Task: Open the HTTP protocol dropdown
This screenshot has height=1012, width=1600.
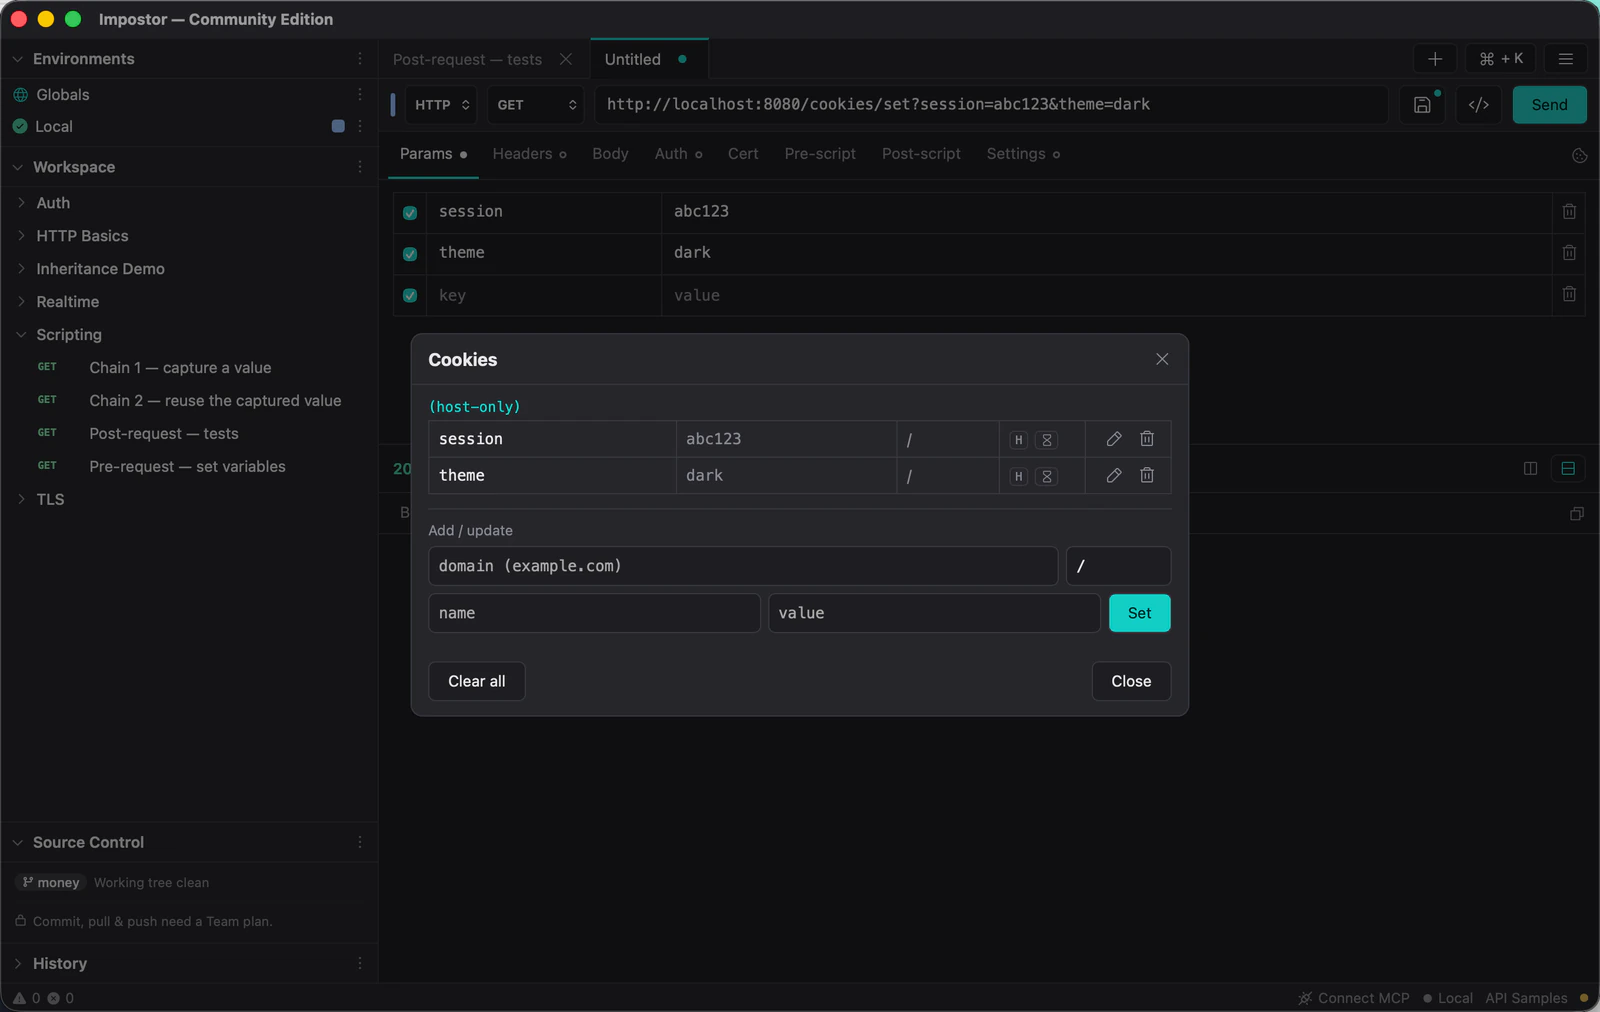Action: pyautogui.click(x=442, y=105)
